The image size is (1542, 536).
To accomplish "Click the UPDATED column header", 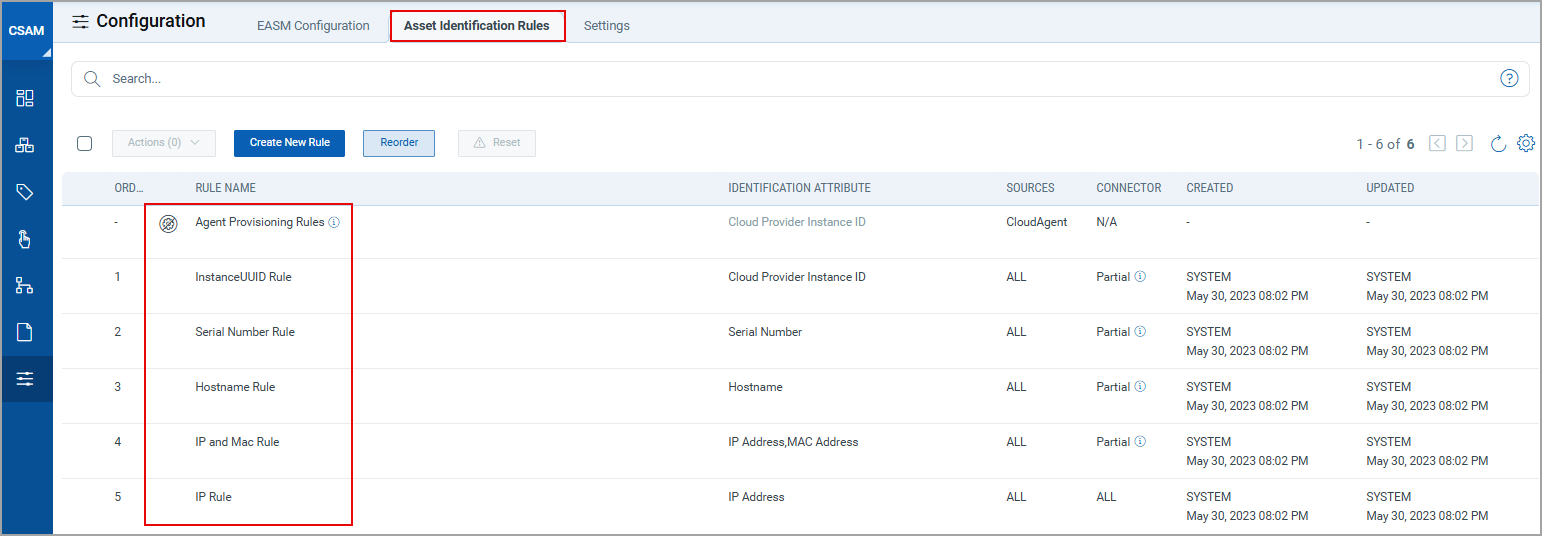I will click(x=1390, y=188).
